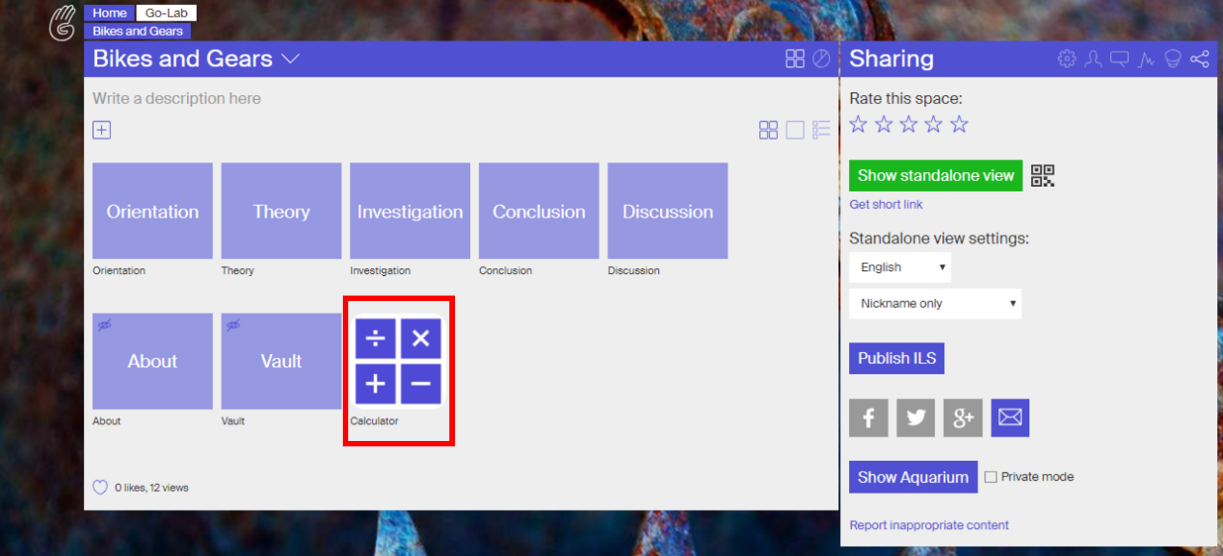Open the comments speech bubble icon

tap(1119, 59)
